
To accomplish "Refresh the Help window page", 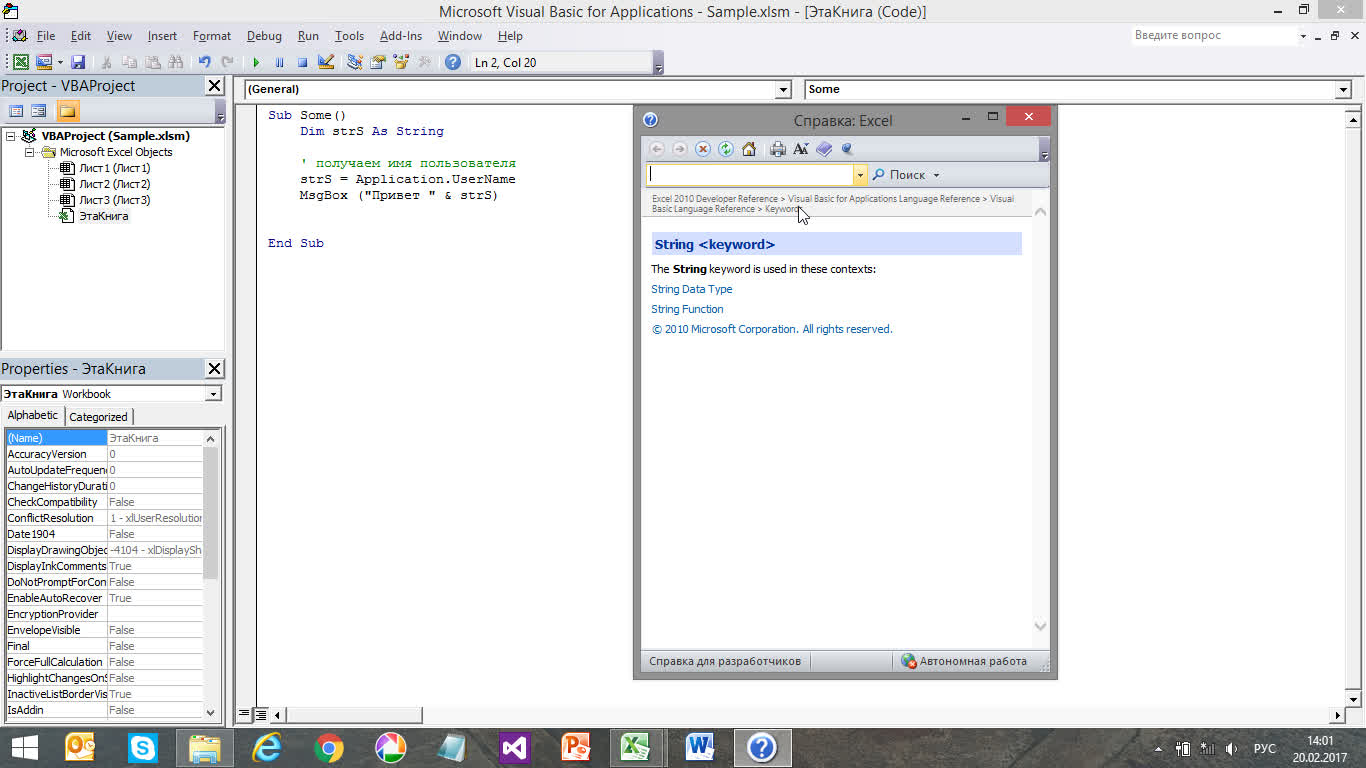I will pos(726,149).
